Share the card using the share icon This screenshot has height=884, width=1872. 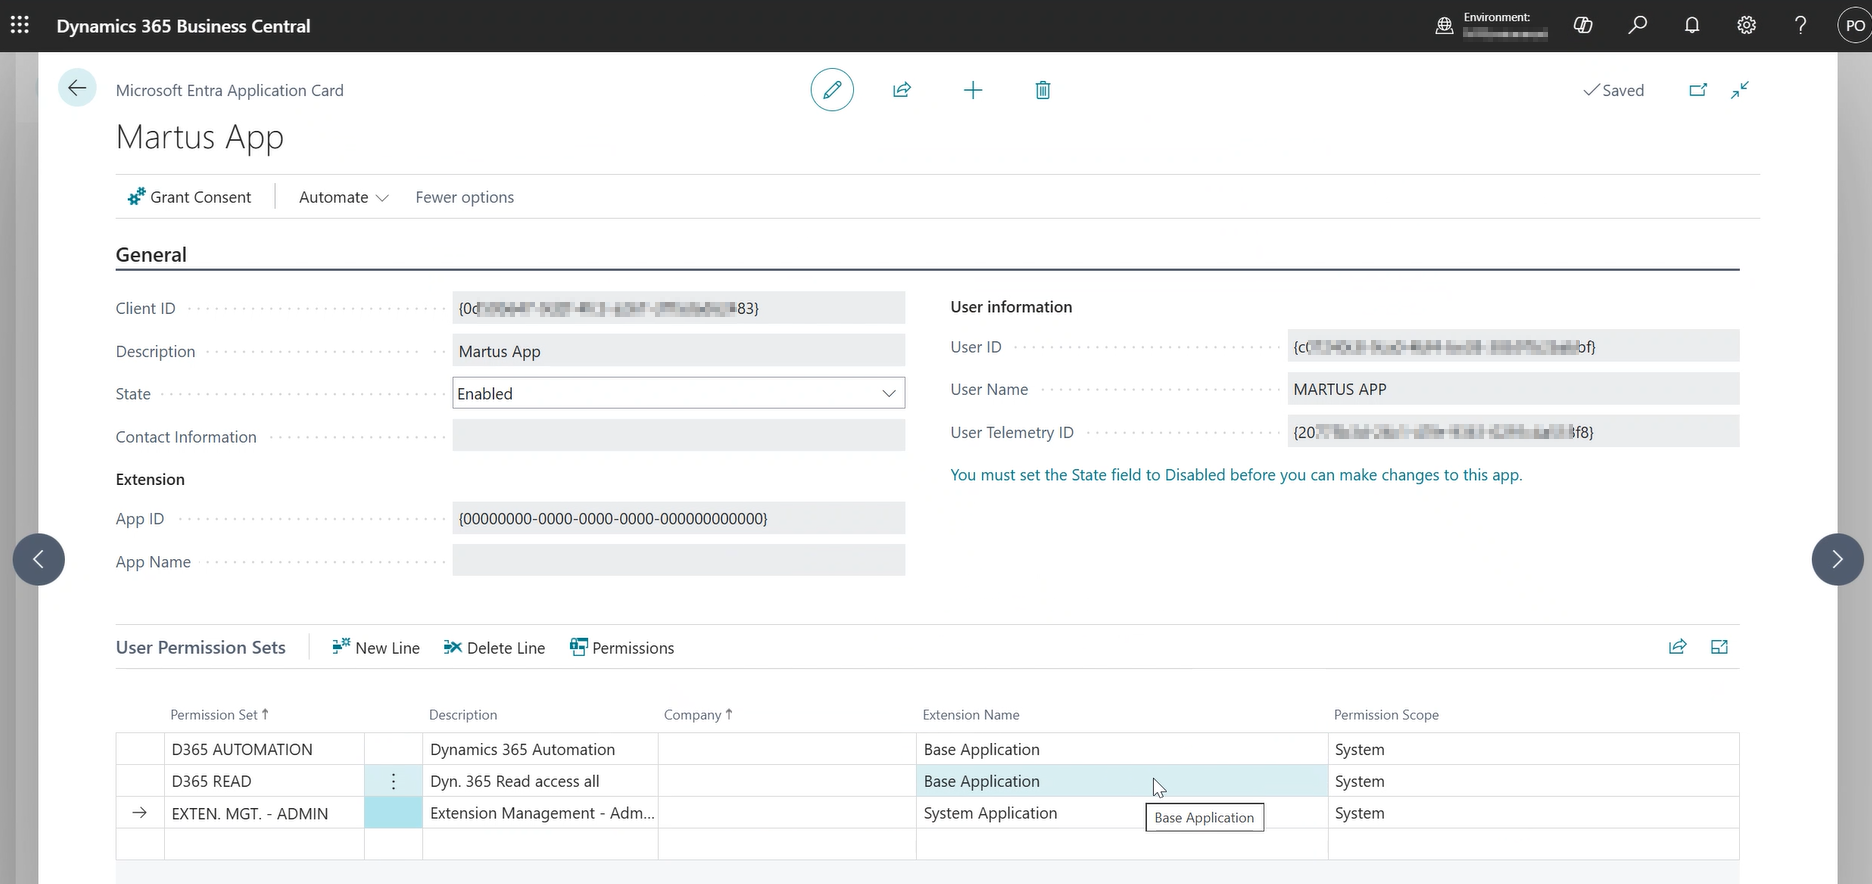tap(902, 90)
